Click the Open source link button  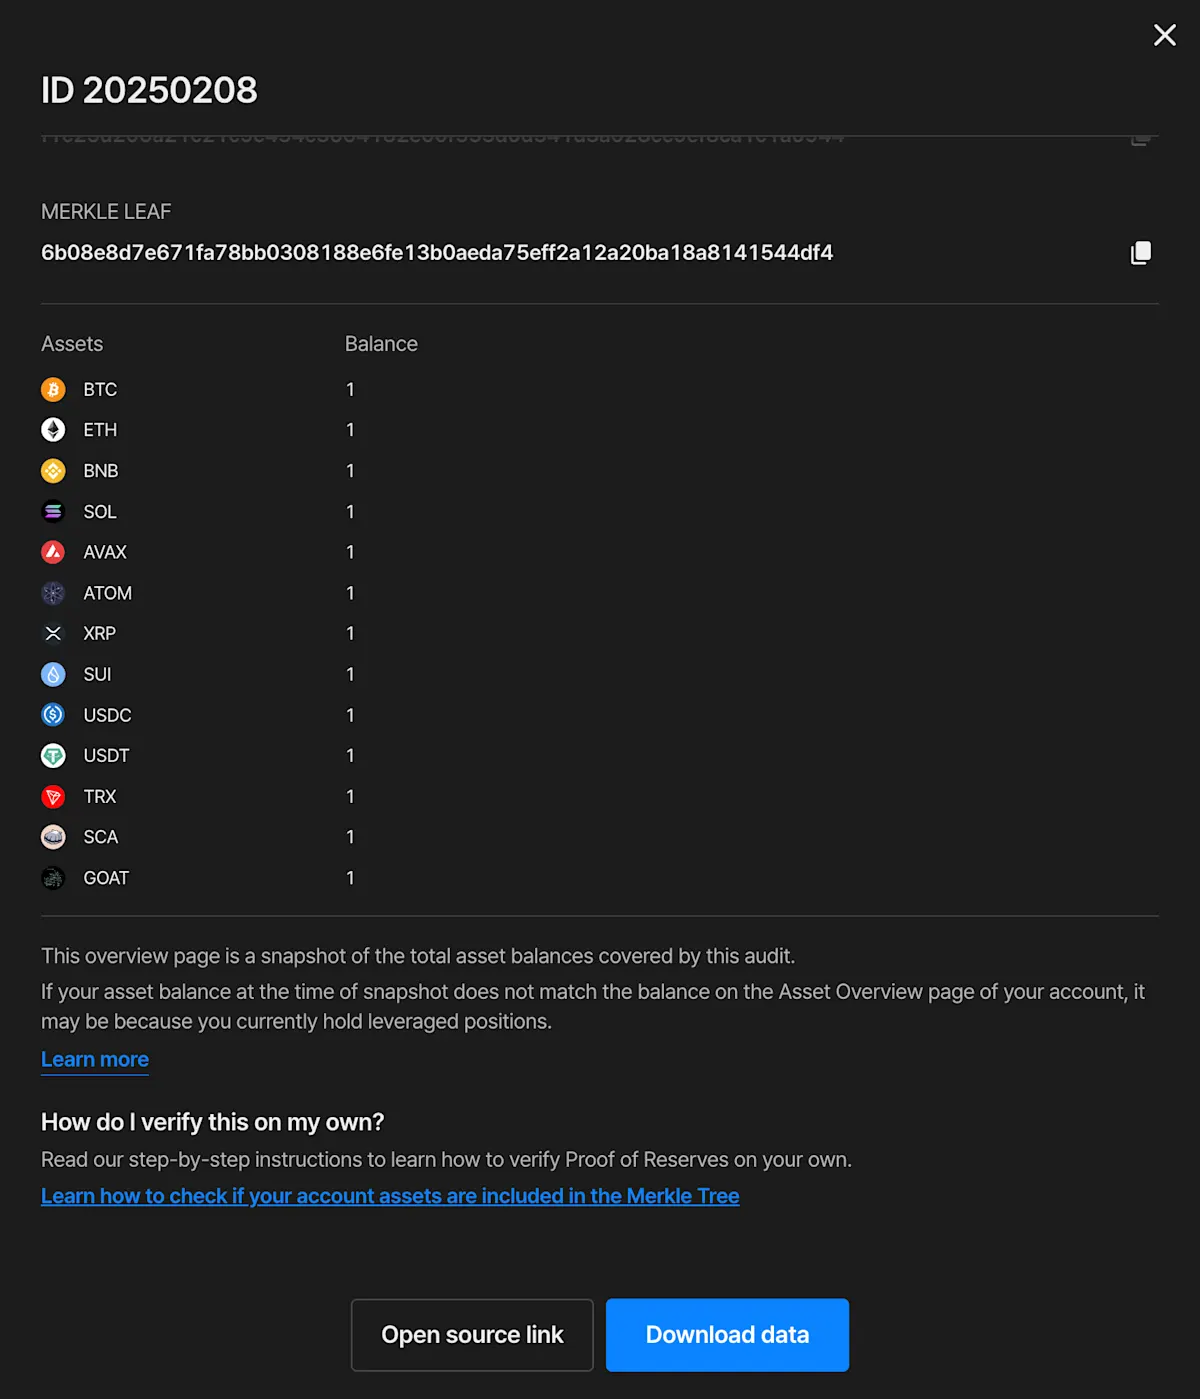(x=472, y=1335)
